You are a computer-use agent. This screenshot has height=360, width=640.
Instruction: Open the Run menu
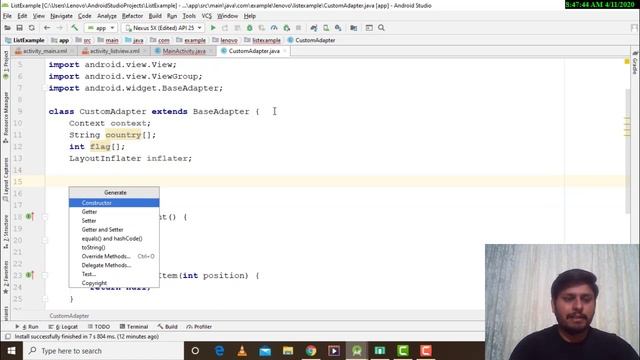[172, 16]
